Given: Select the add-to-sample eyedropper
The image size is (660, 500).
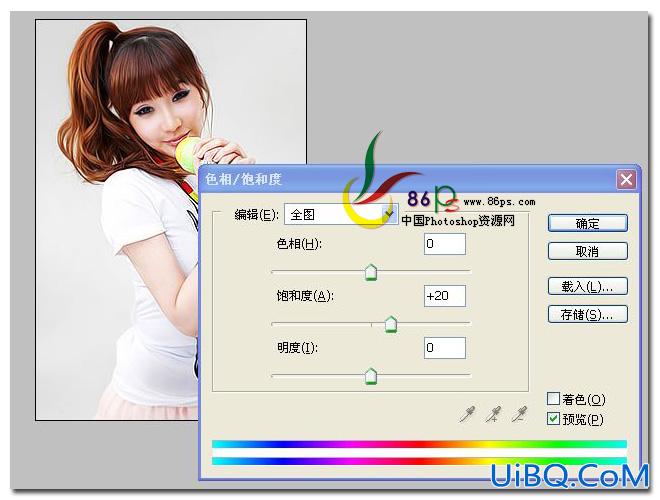Looking at the screenshot, I should [493, 414].
